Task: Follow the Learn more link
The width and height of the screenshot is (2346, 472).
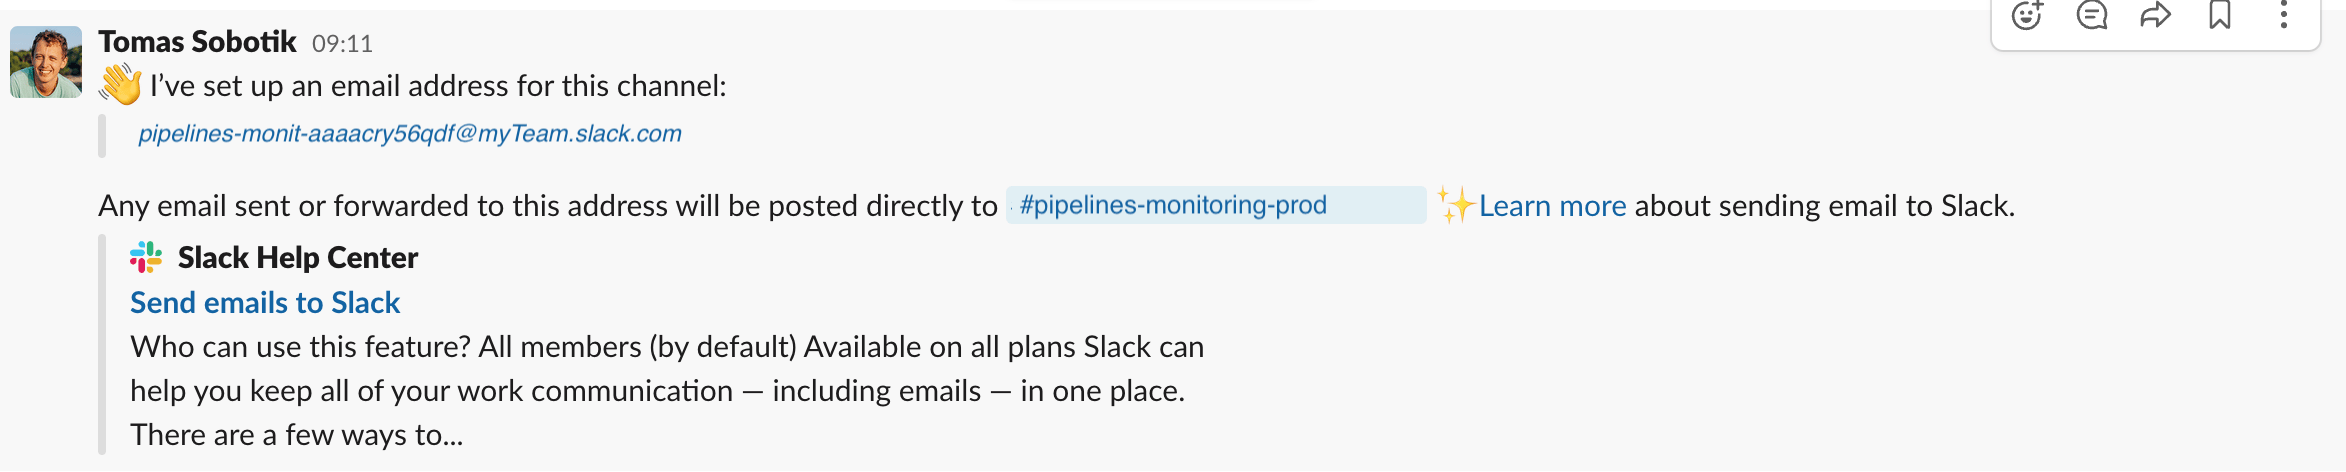Action: 1552,206
